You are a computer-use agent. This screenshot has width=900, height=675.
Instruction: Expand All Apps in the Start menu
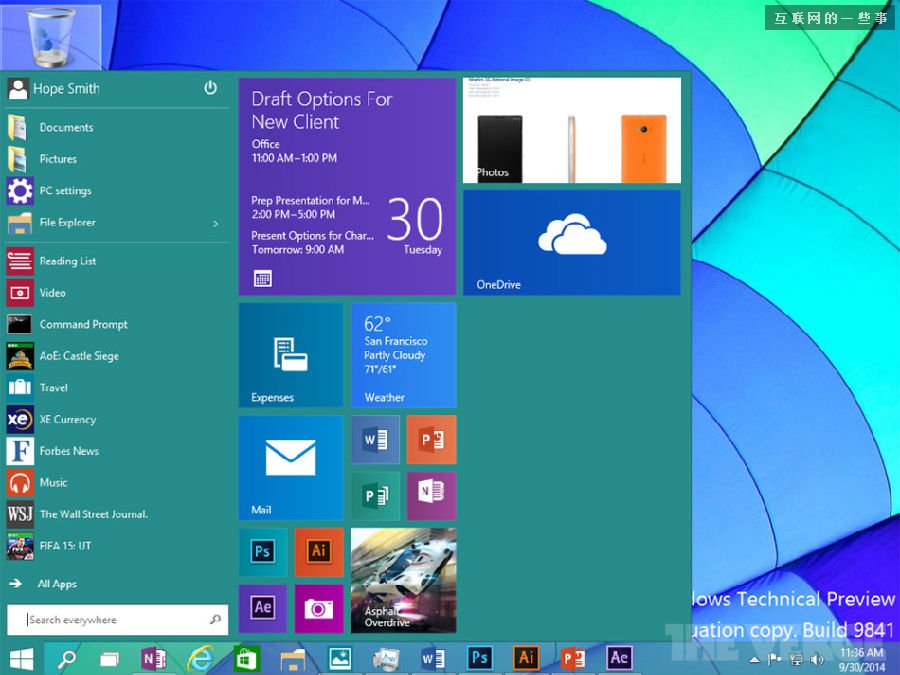(56, 583)
